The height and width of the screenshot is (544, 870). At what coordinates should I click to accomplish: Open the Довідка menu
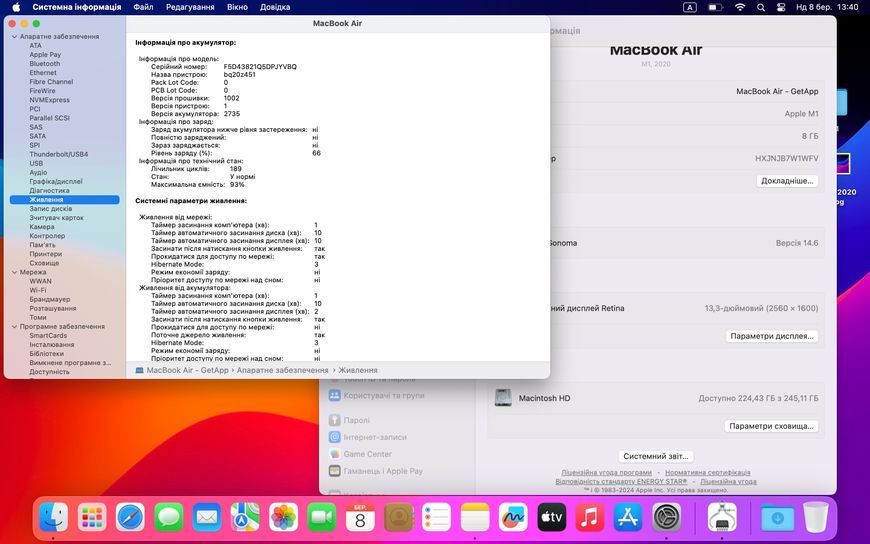pos(275,7)
